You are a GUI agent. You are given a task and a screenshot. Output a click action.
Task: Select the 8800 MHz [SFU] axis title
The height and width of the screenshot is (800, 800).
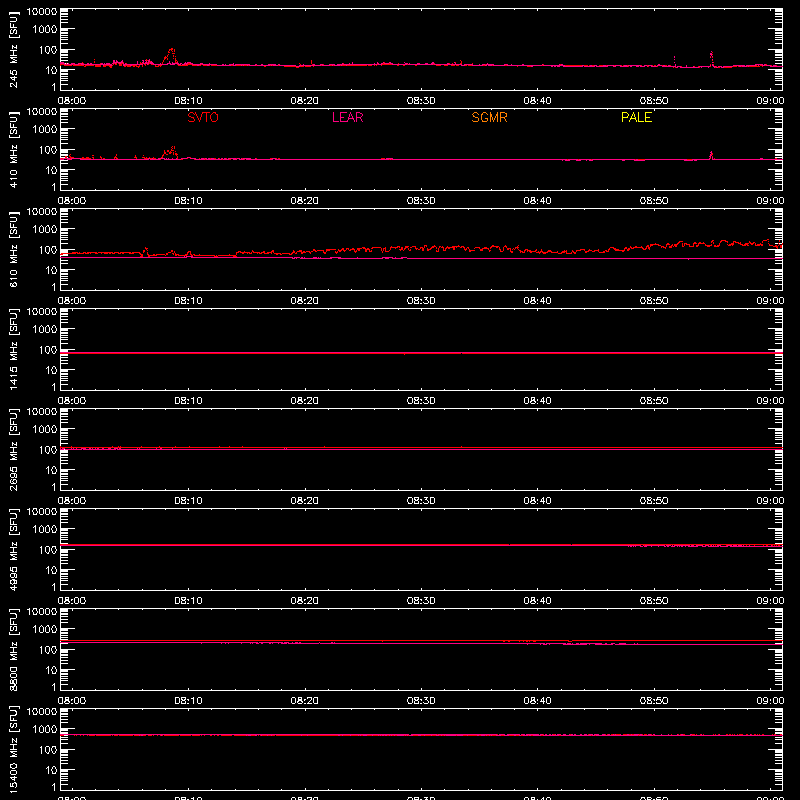coord(13,649)
